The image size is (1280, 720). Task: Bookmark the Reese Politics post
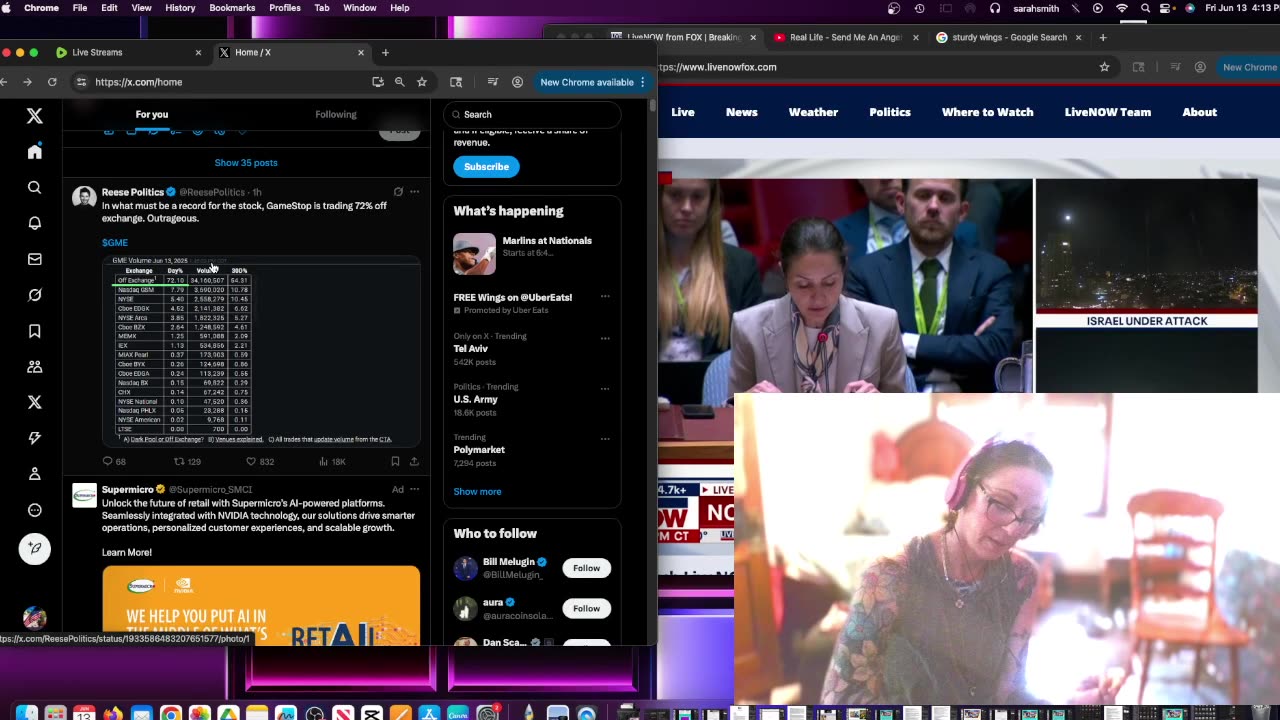(395, 461)
